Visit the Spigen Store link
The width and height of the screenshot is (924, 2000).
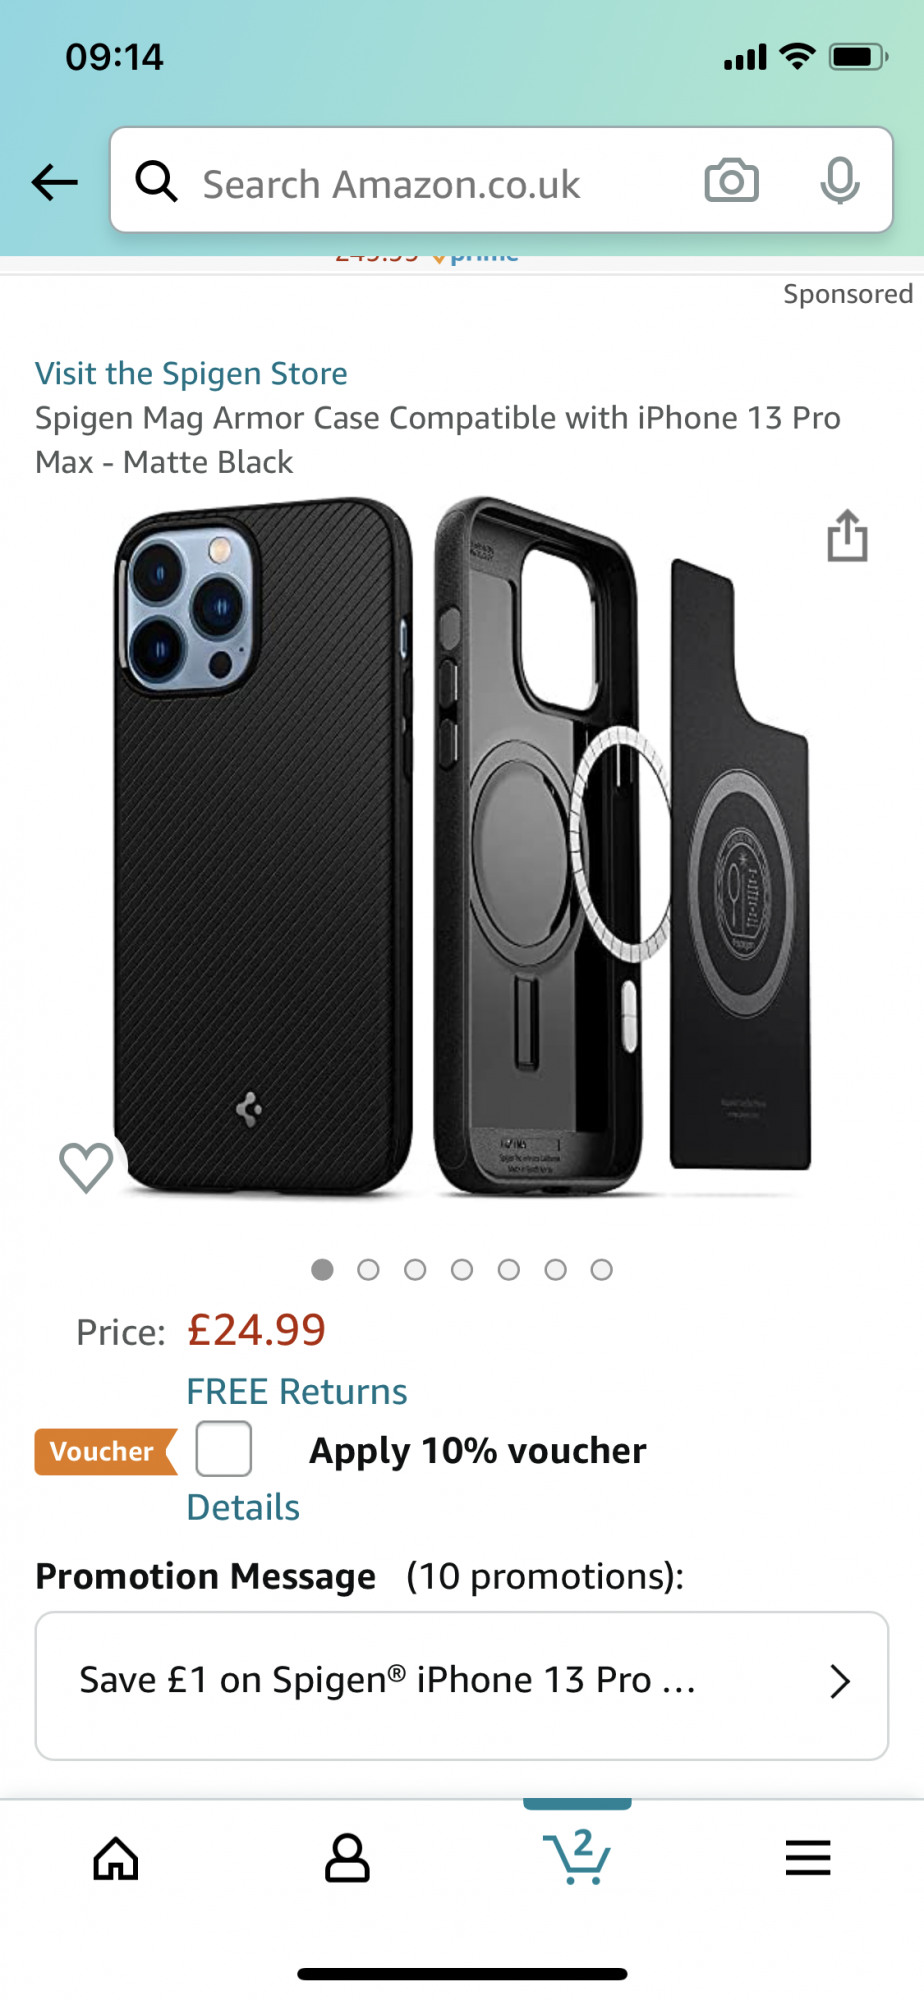click(x=192, y=374)
